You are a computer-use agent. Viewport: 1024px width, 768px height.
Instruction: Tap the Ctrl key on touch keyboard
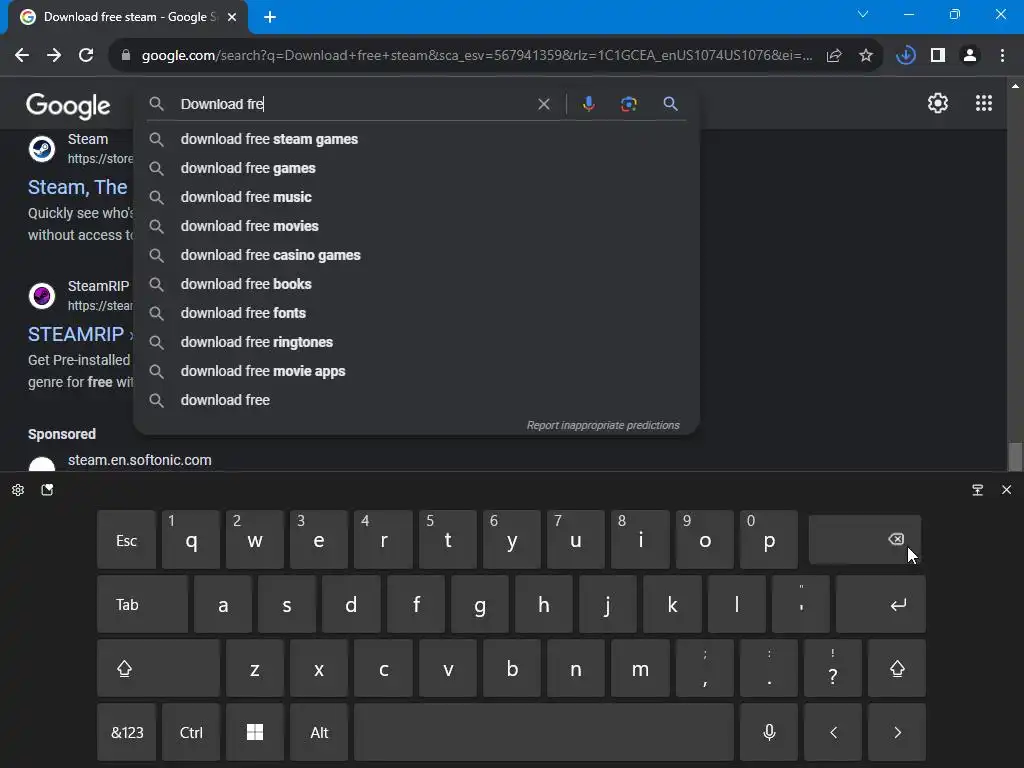[x=191, y=732]
